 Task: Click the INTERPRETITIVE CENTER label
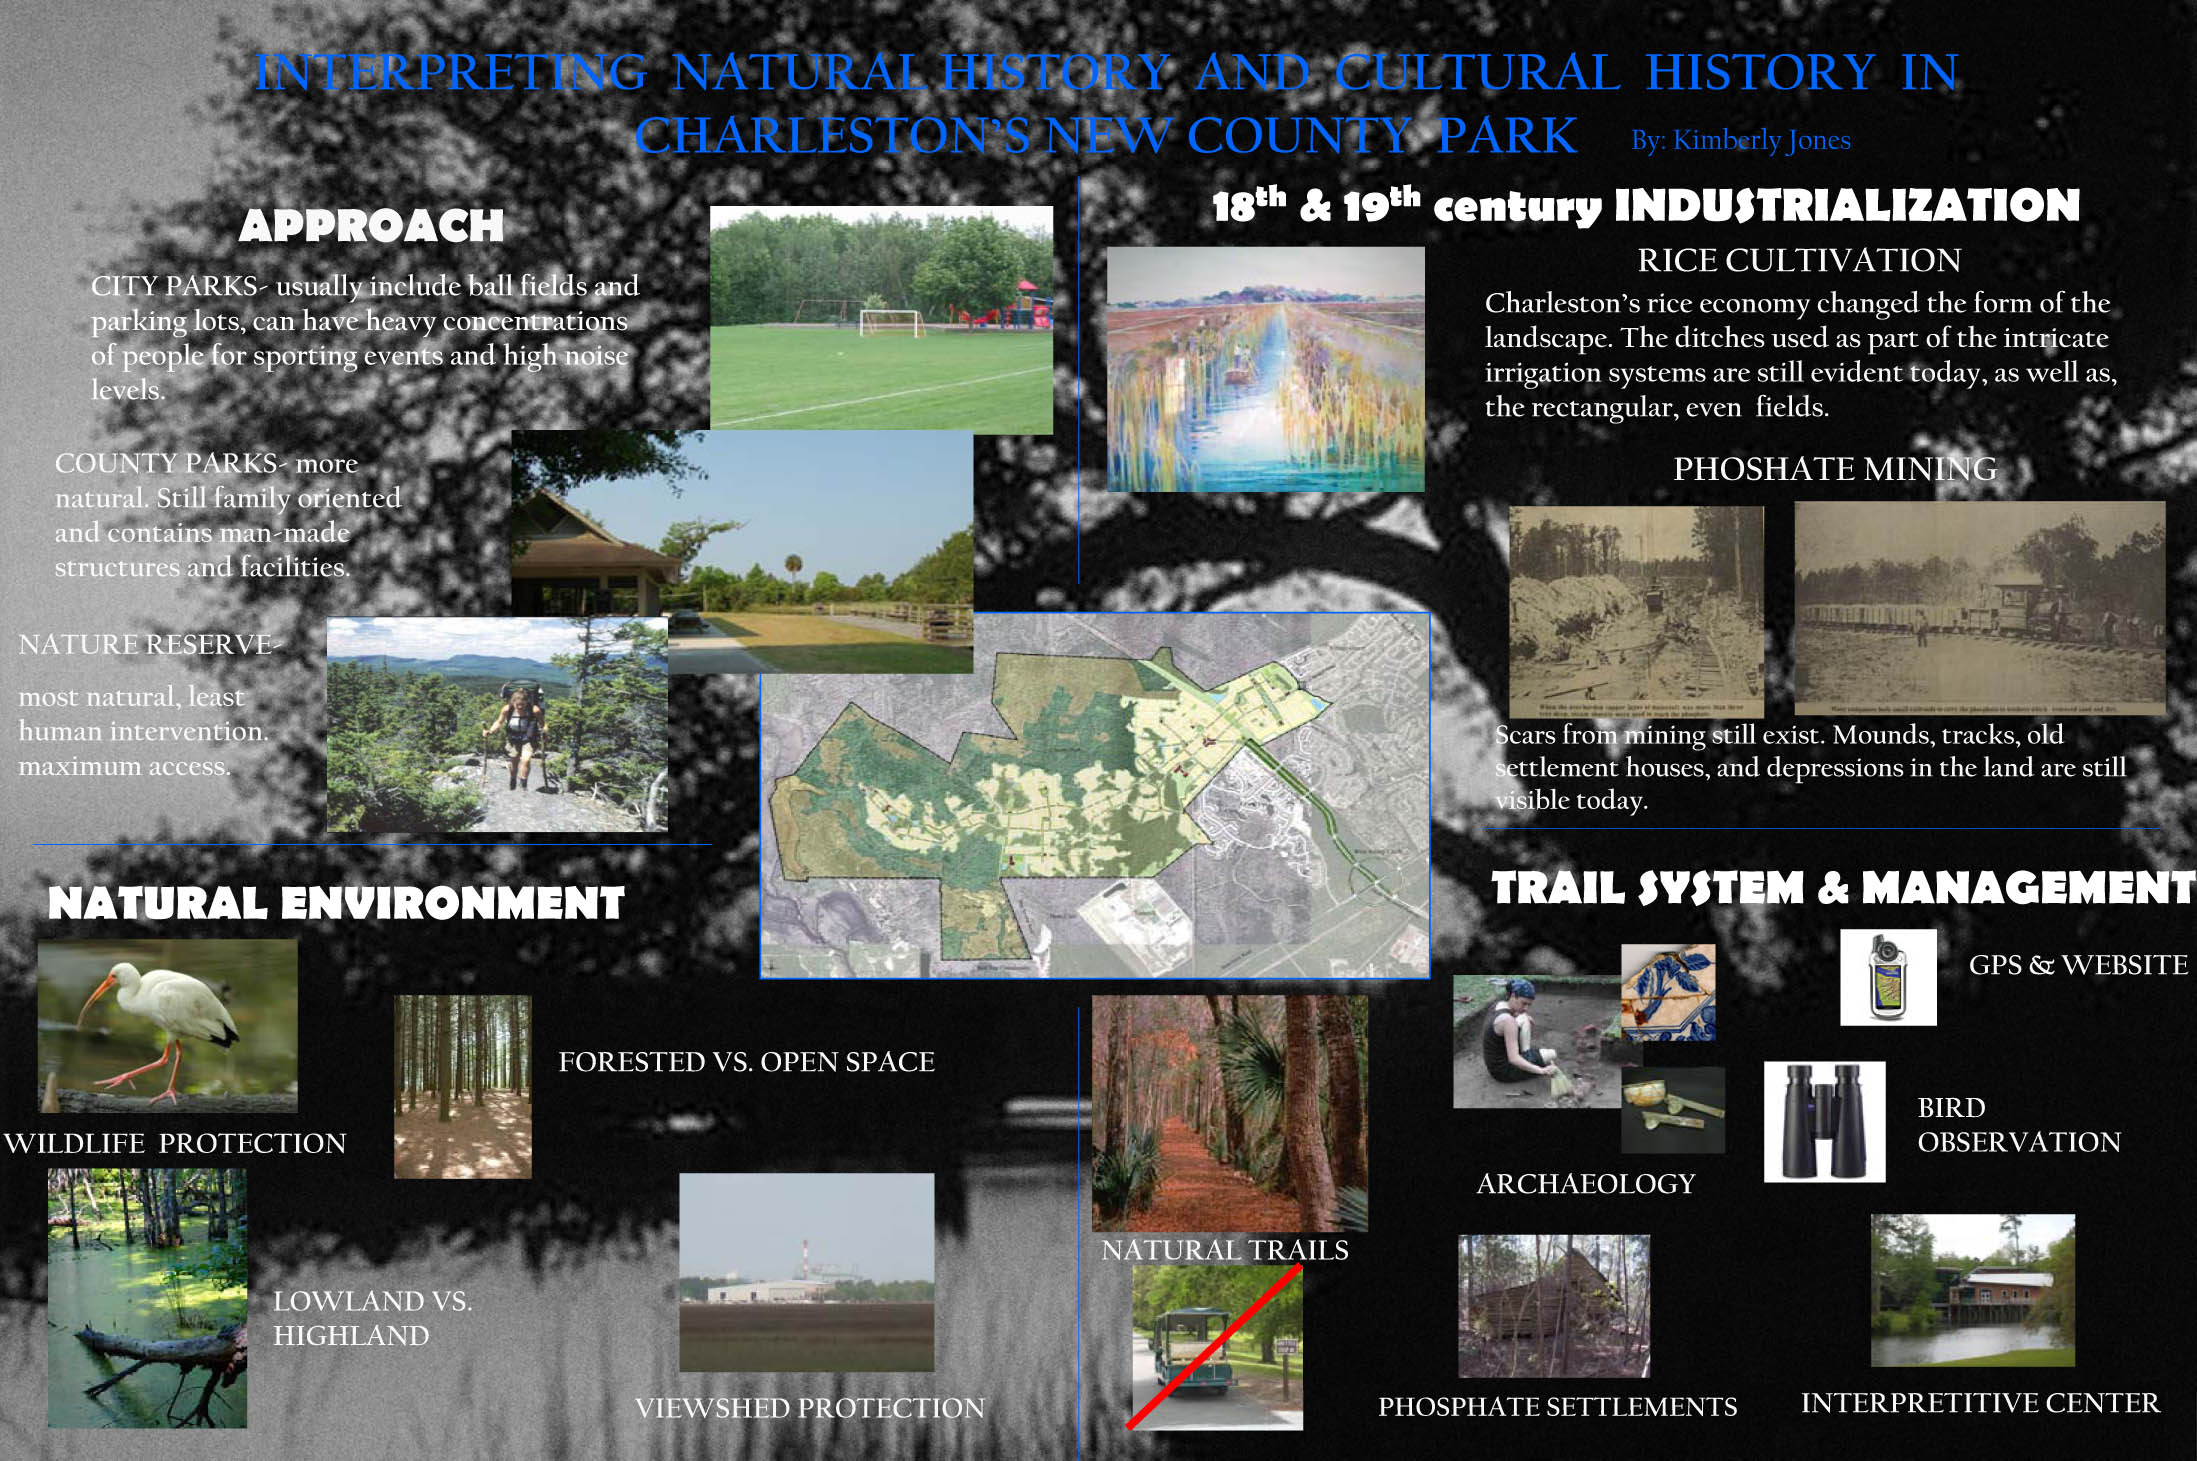coord(1980,1403)
